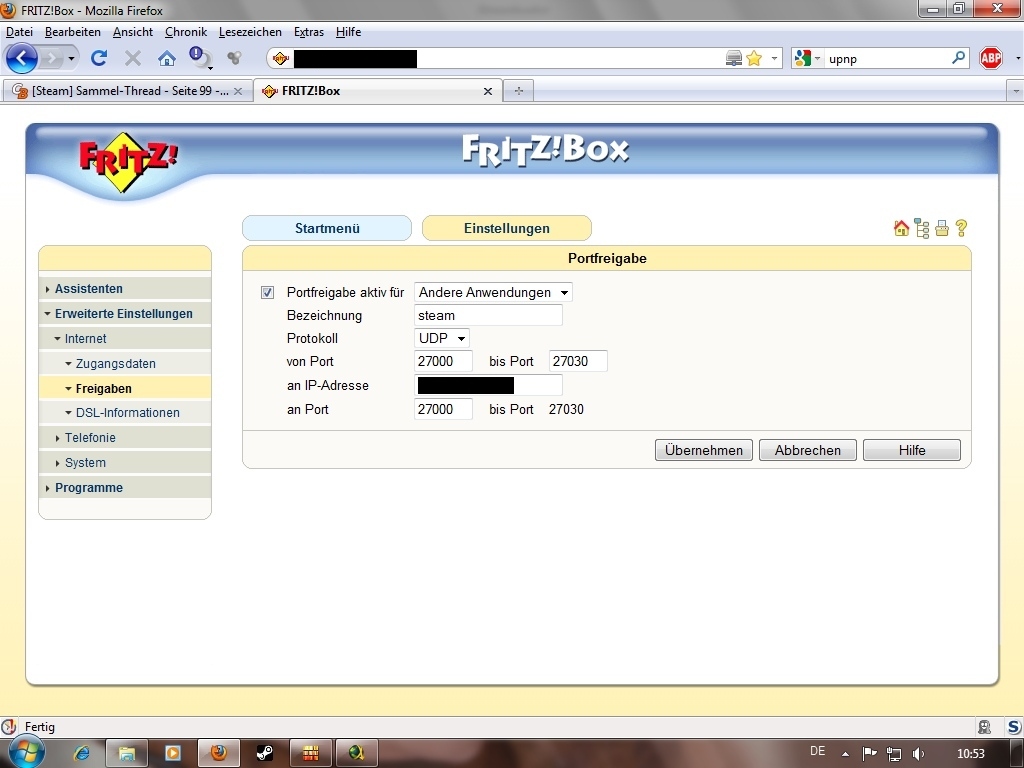The image size is (1024, 768).
Task: Open DSL-Informationen in sidebar
Action: (x=127, y=413)
